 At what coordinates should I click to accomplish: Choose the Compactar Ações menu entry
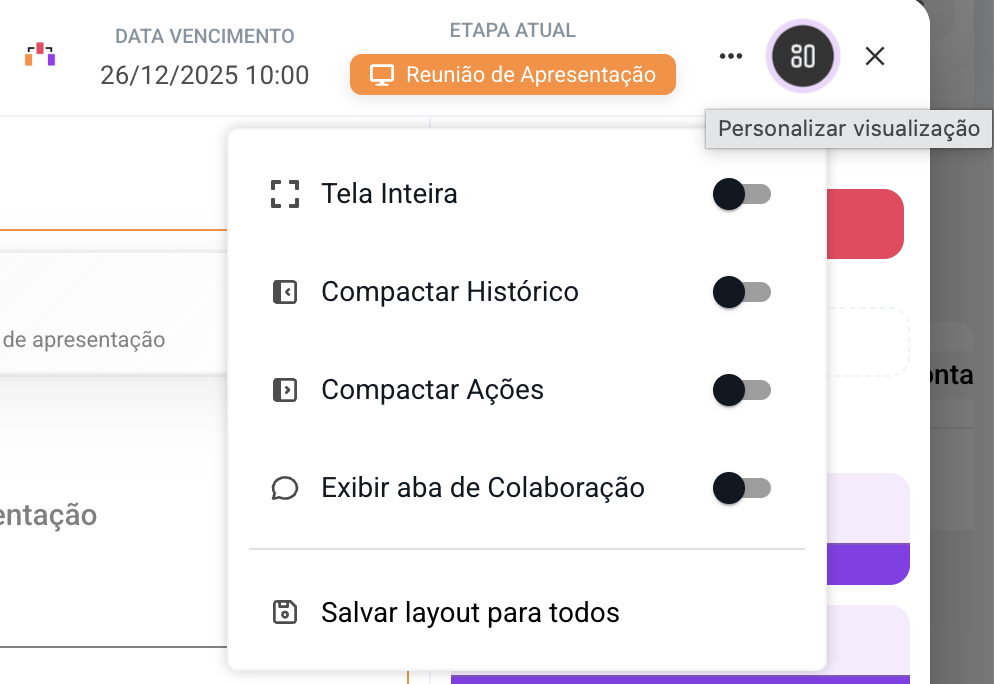431,390
